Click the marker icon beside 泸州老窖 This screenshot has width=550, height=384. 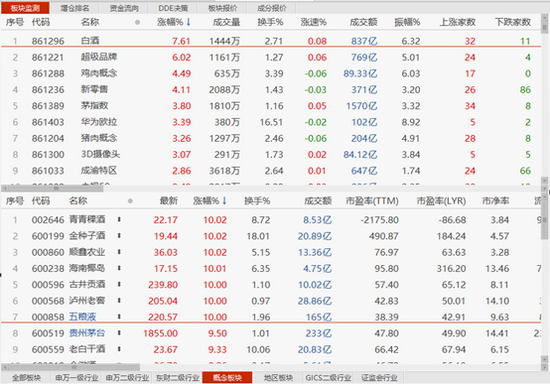(119, 301)
